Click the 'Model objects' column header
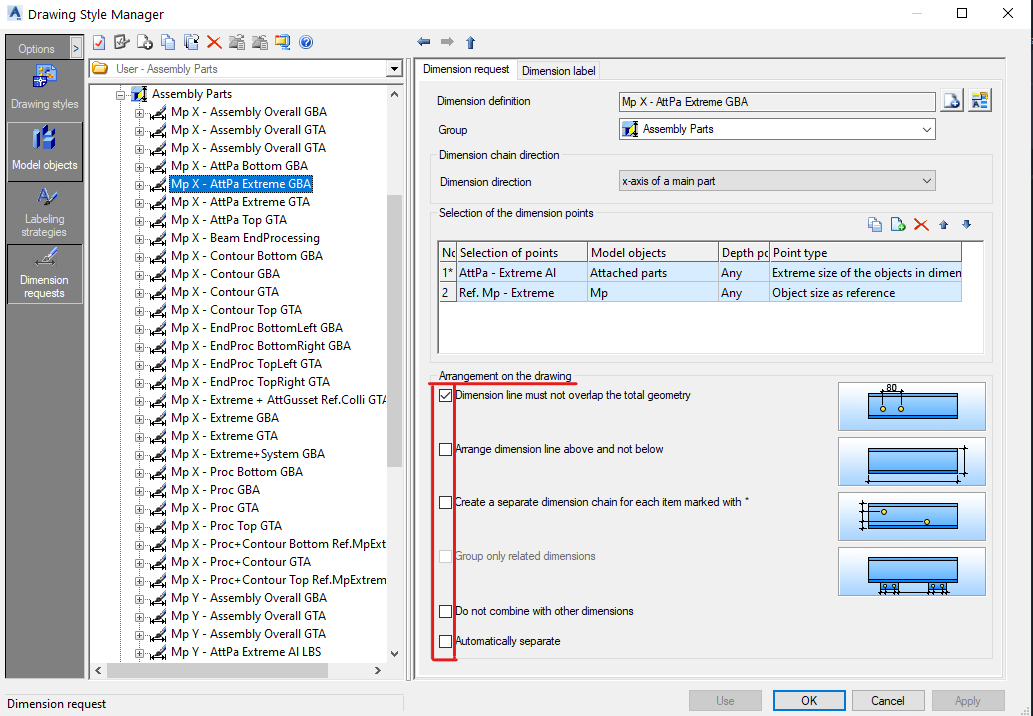 coord(653,252)
